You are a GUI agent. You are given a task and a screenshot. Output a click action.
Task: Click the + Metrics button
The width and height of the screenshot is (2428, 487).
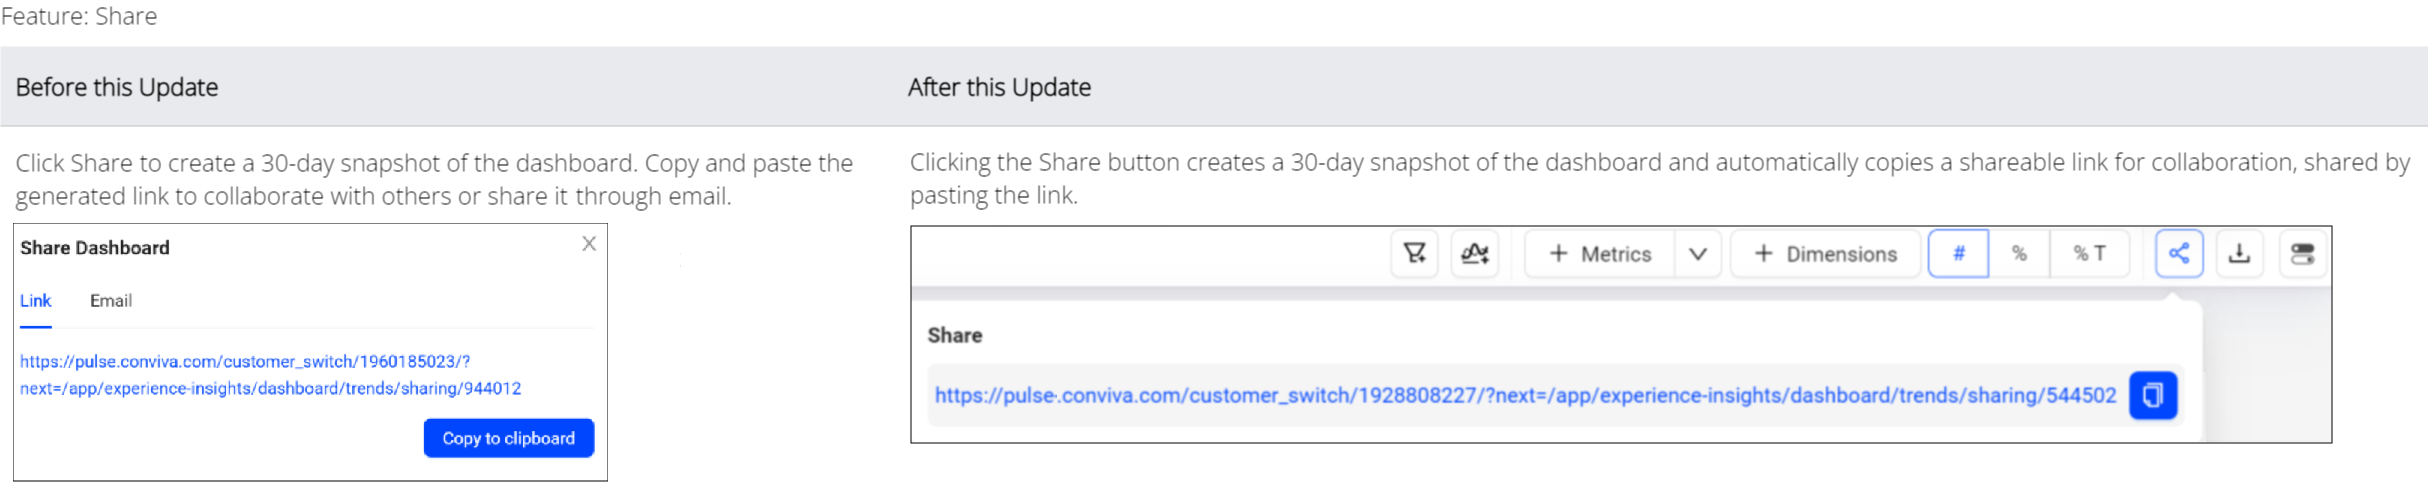coord(1600,254)
